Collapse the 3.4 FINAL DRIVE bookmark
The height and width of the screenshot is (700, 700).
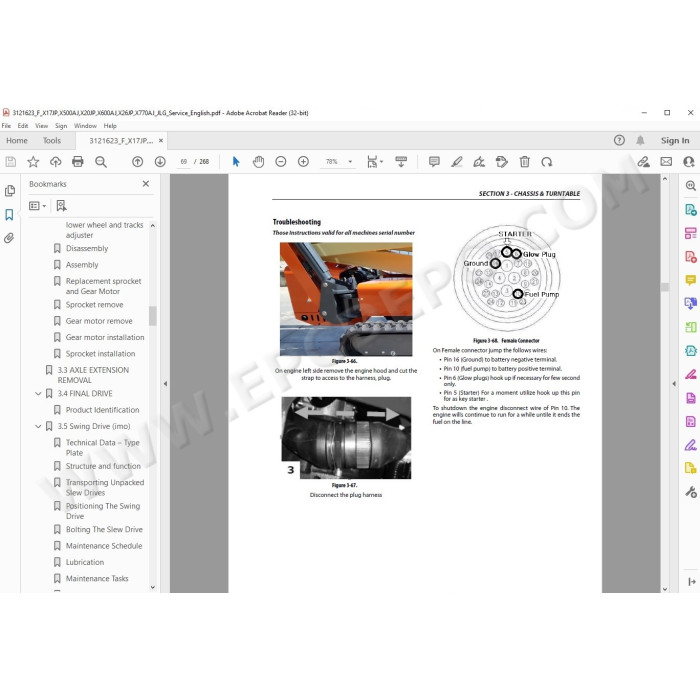point(38,394)
